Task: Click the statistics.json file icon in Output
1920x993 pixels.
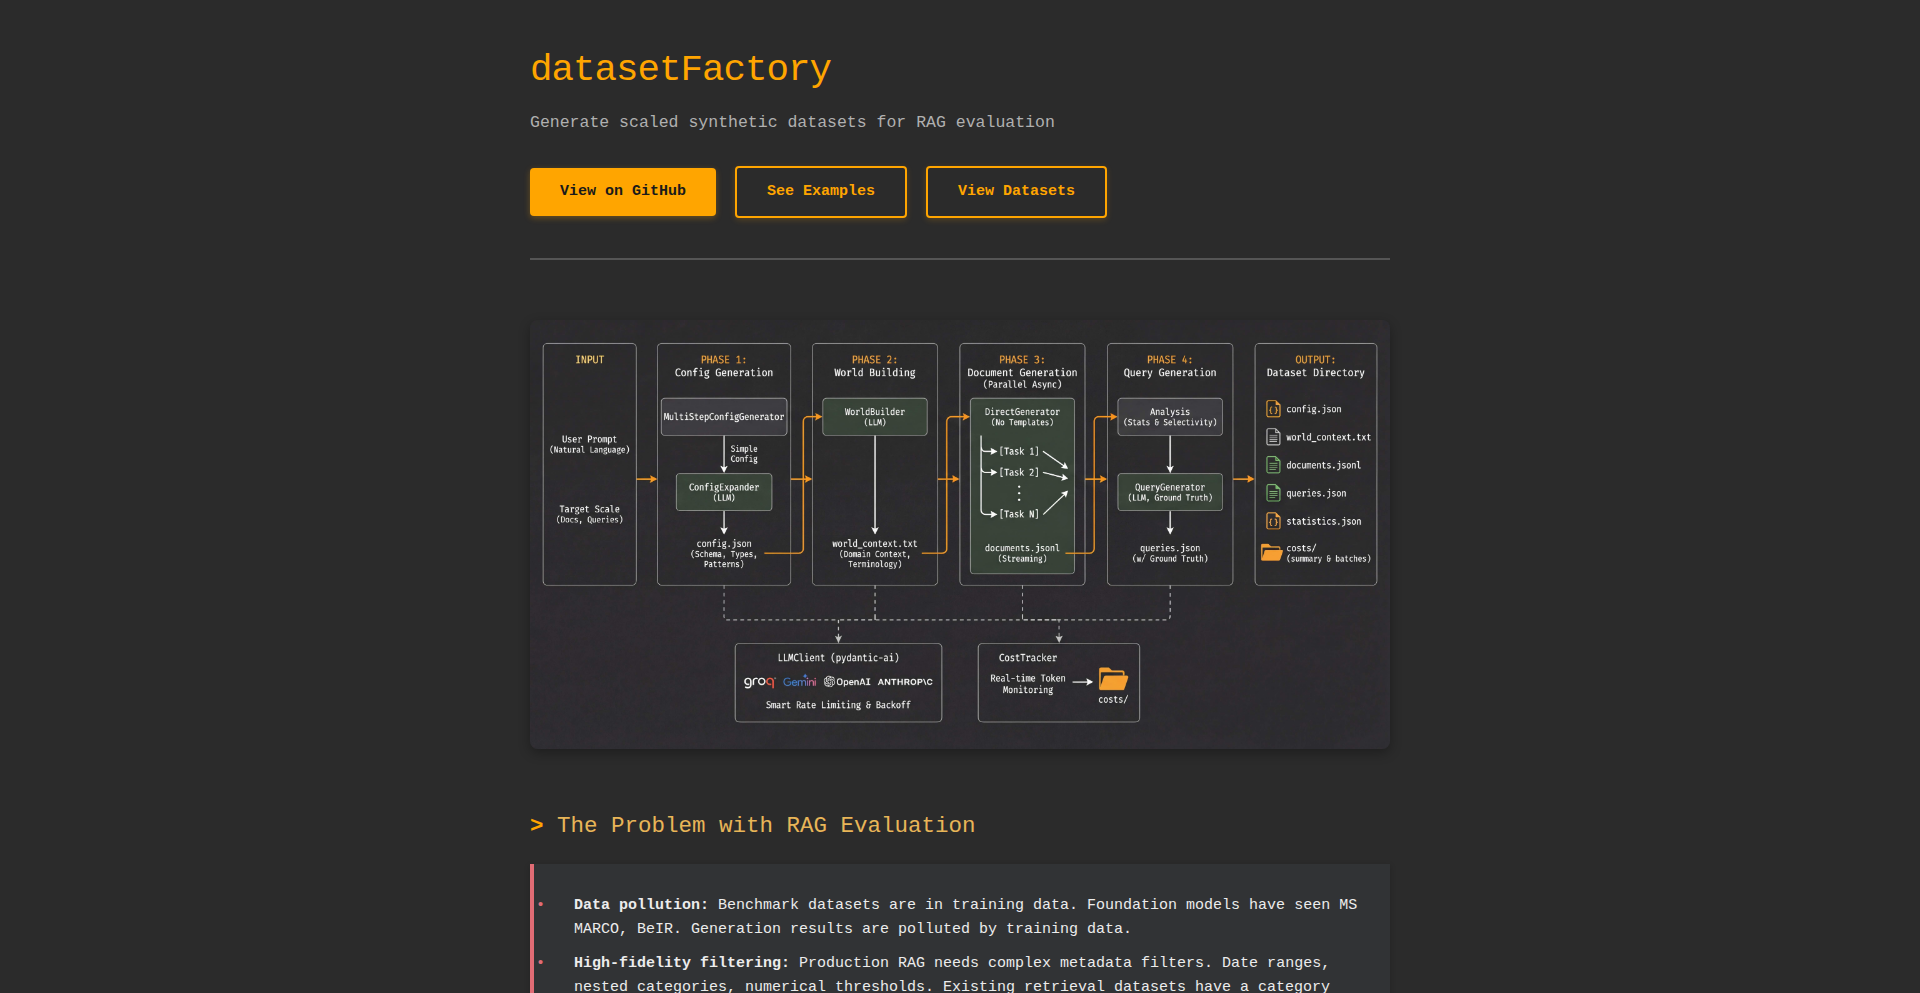Action: pyautogui.click(x=1273, y=521)
